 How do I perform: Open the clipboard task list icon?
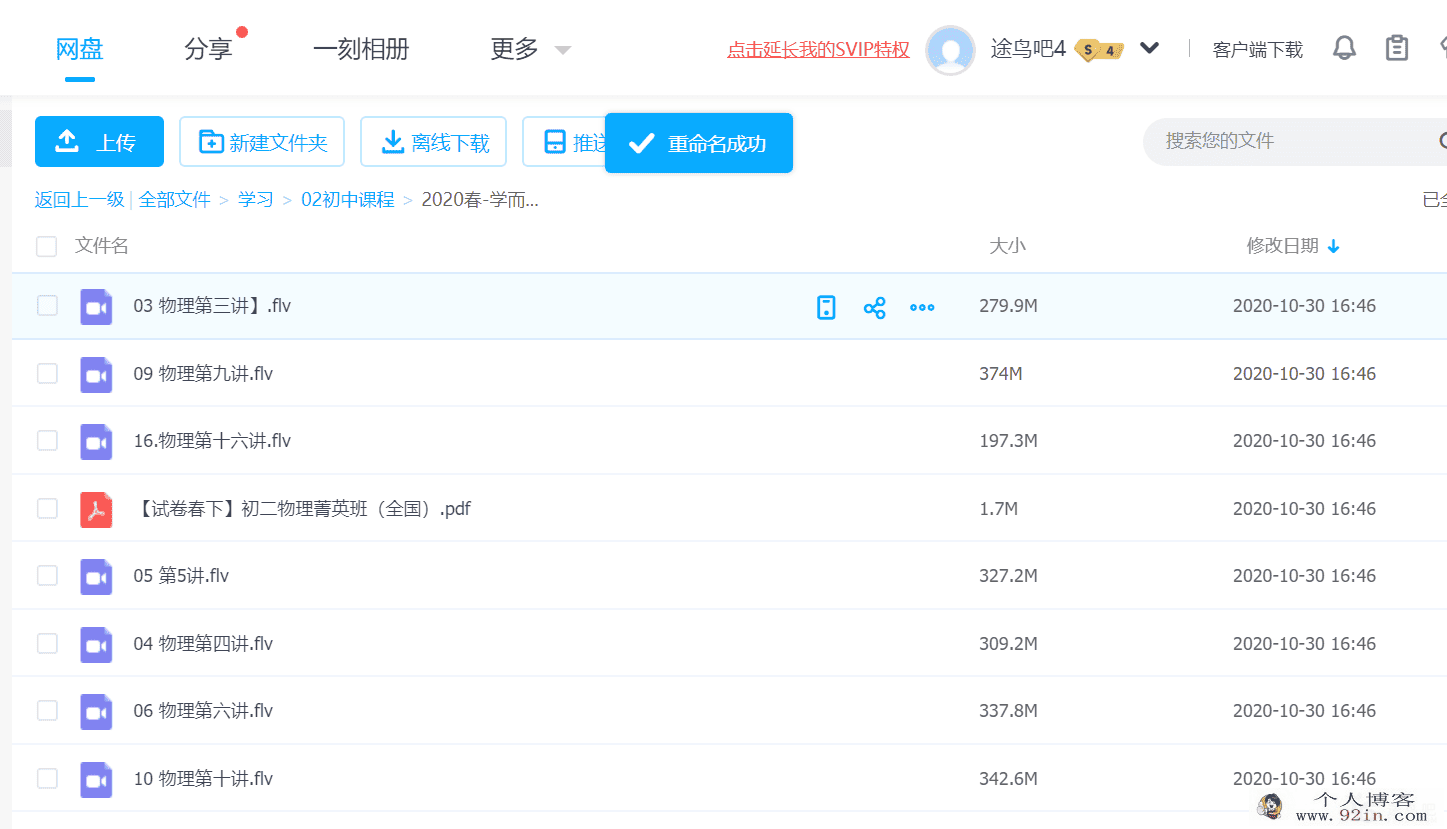pyautogui.click(x=1397, y=48)
